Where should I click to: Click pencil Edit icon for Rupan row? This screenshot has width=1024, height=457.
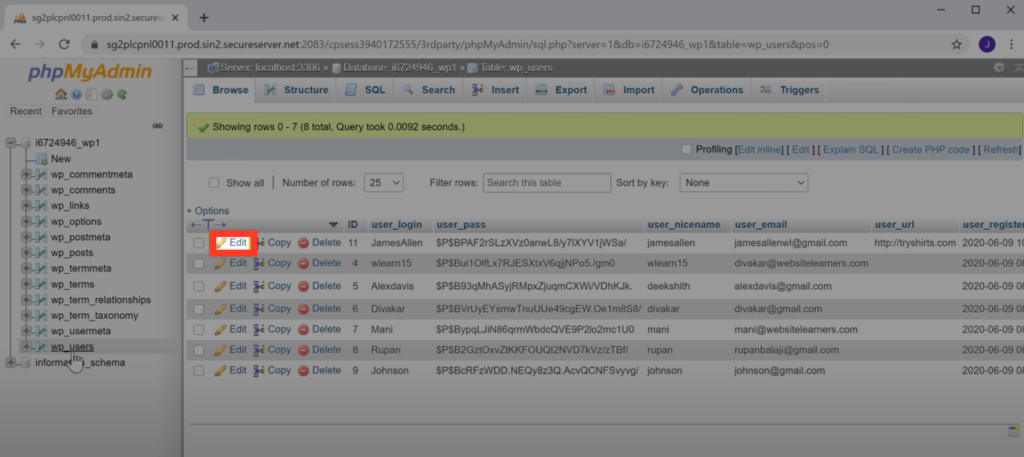click(x=221, y=350)
